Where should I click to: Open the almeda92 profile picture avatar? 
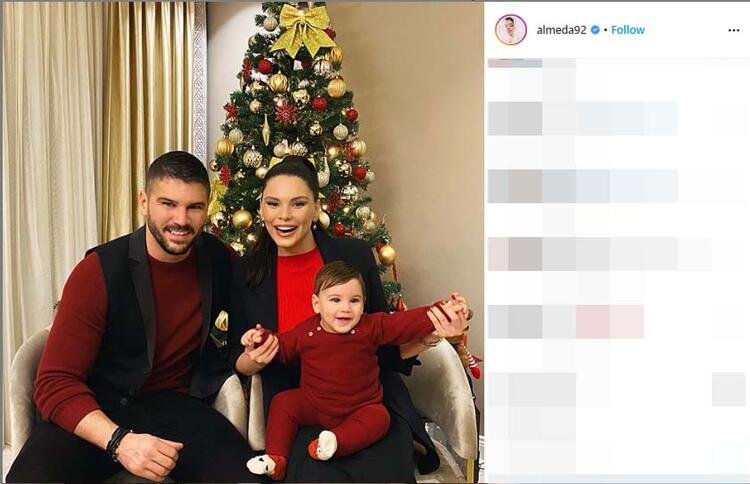click(x=510, y=30)
